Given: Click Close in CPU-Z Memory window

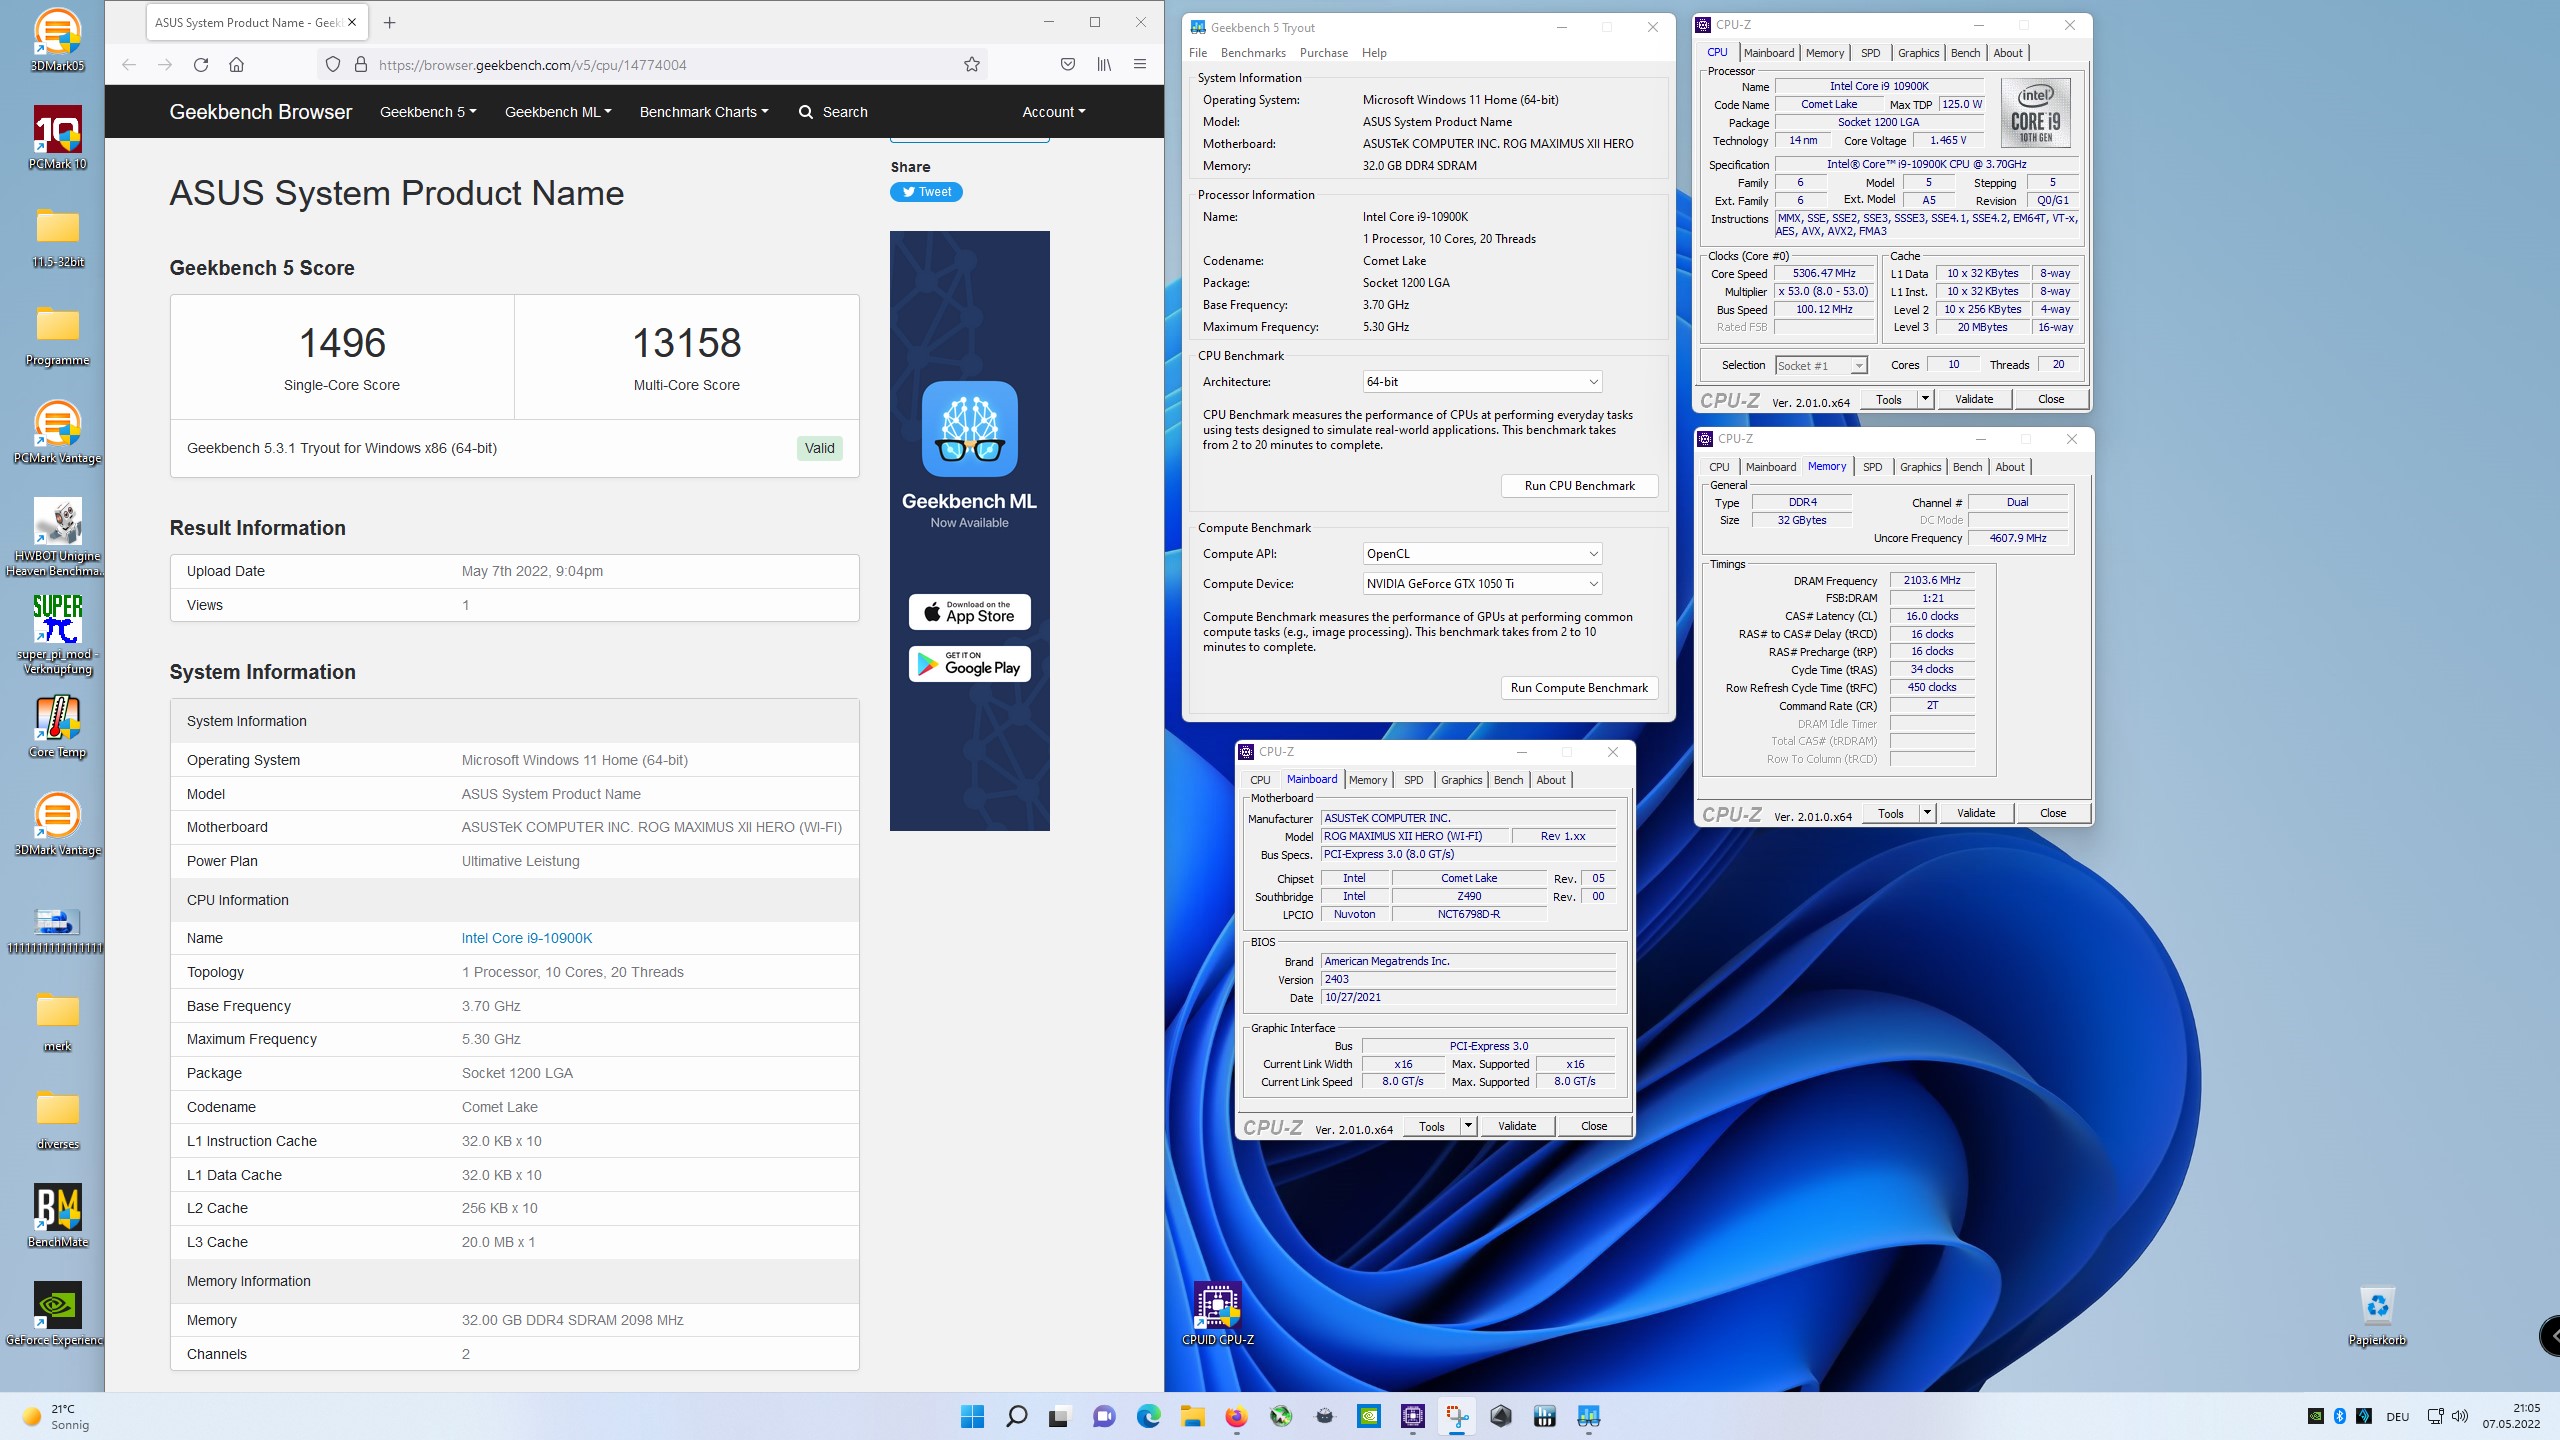Looking at the screenshot, I should (x=2053, y=813).
